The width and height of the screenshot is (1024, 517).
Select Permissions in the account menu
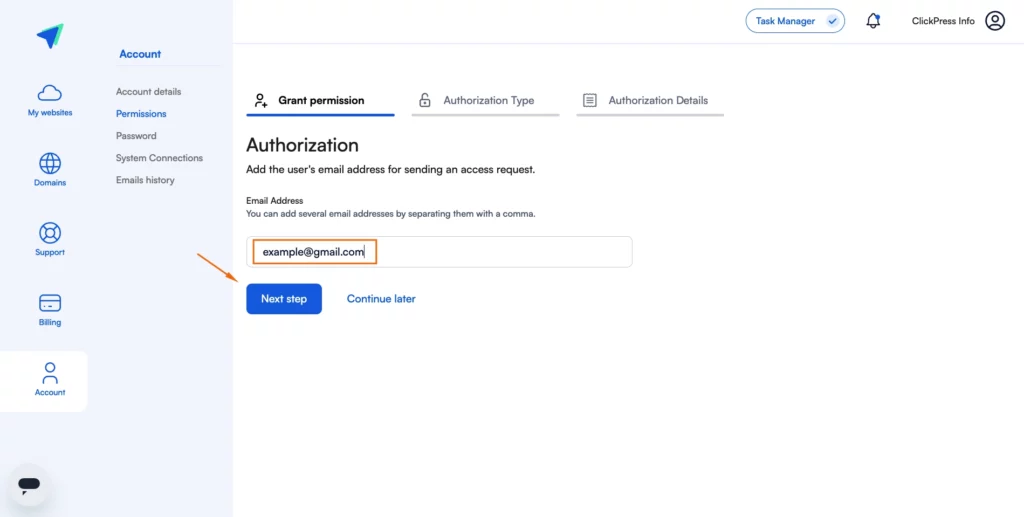point(141,114)
